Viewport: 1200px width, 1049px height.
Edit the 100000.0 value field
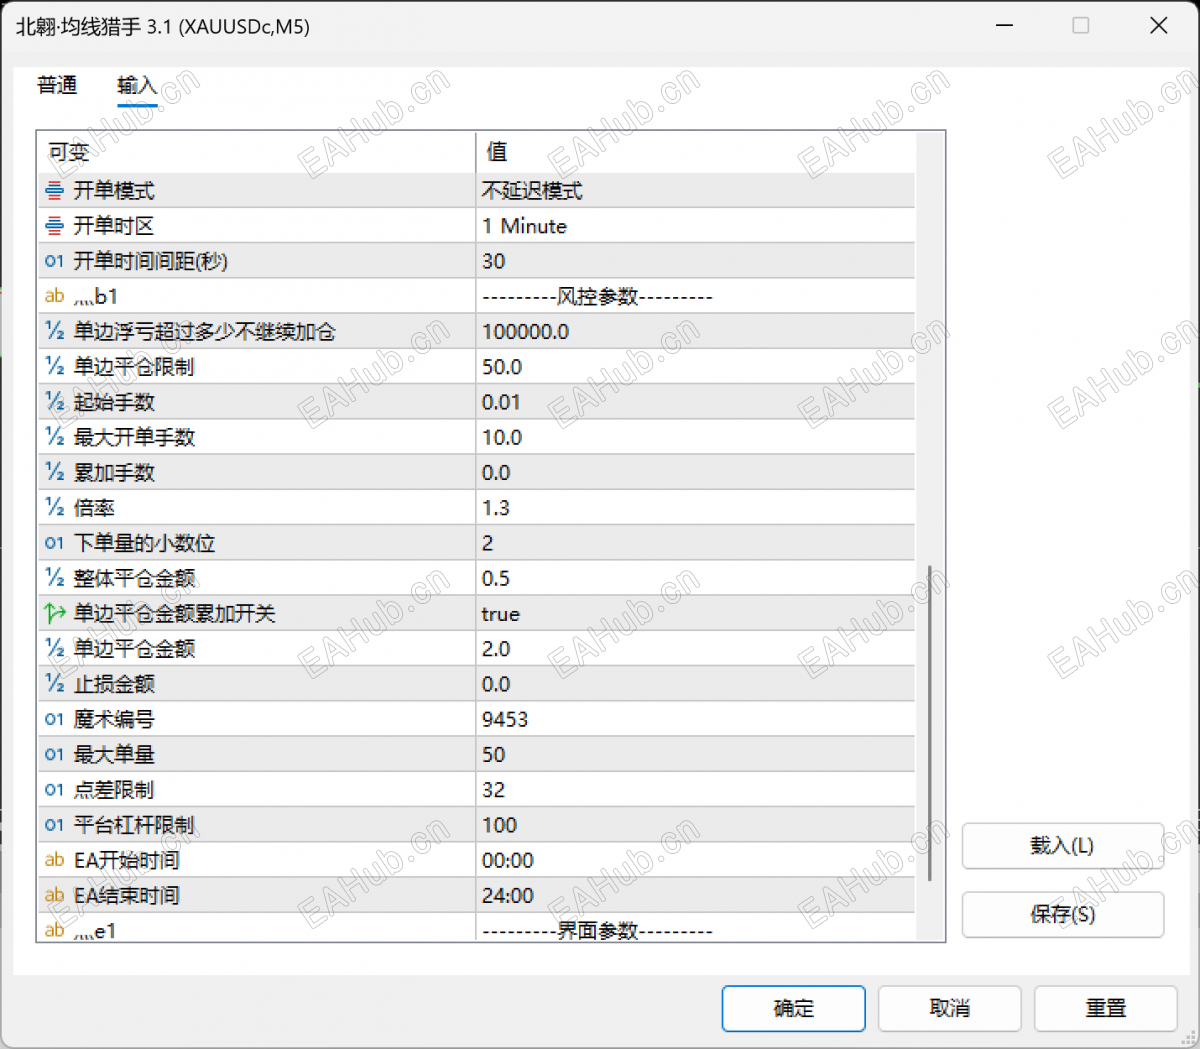[x=695, y=332]
